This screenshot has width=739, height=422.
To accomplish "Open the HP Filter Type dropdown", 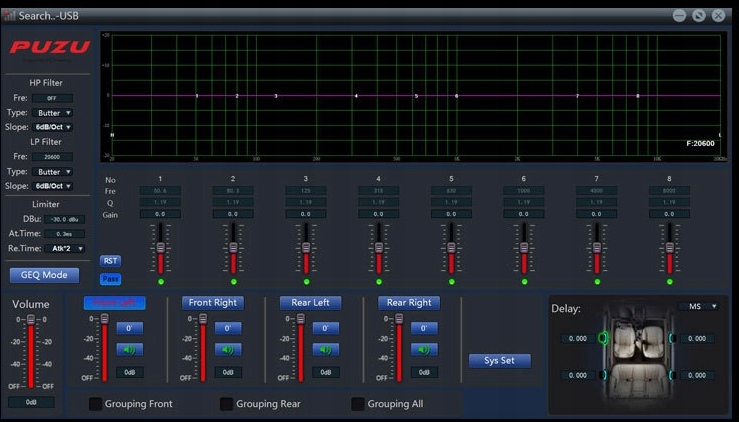I will click(54, 113).
